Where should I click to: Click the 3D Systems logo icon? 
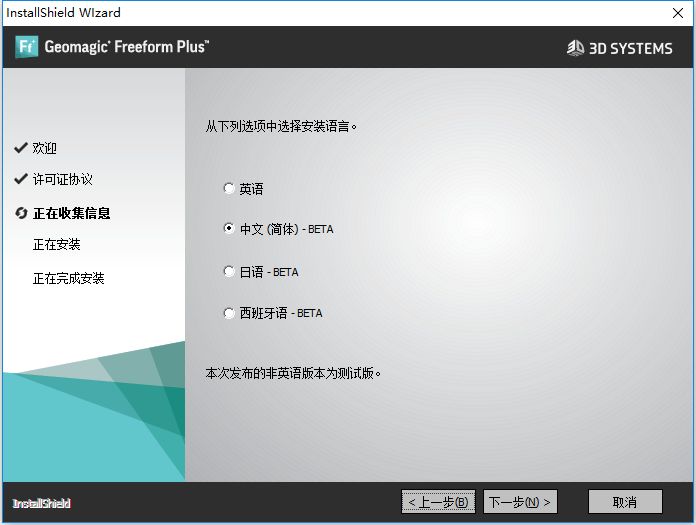coord(576,48)
